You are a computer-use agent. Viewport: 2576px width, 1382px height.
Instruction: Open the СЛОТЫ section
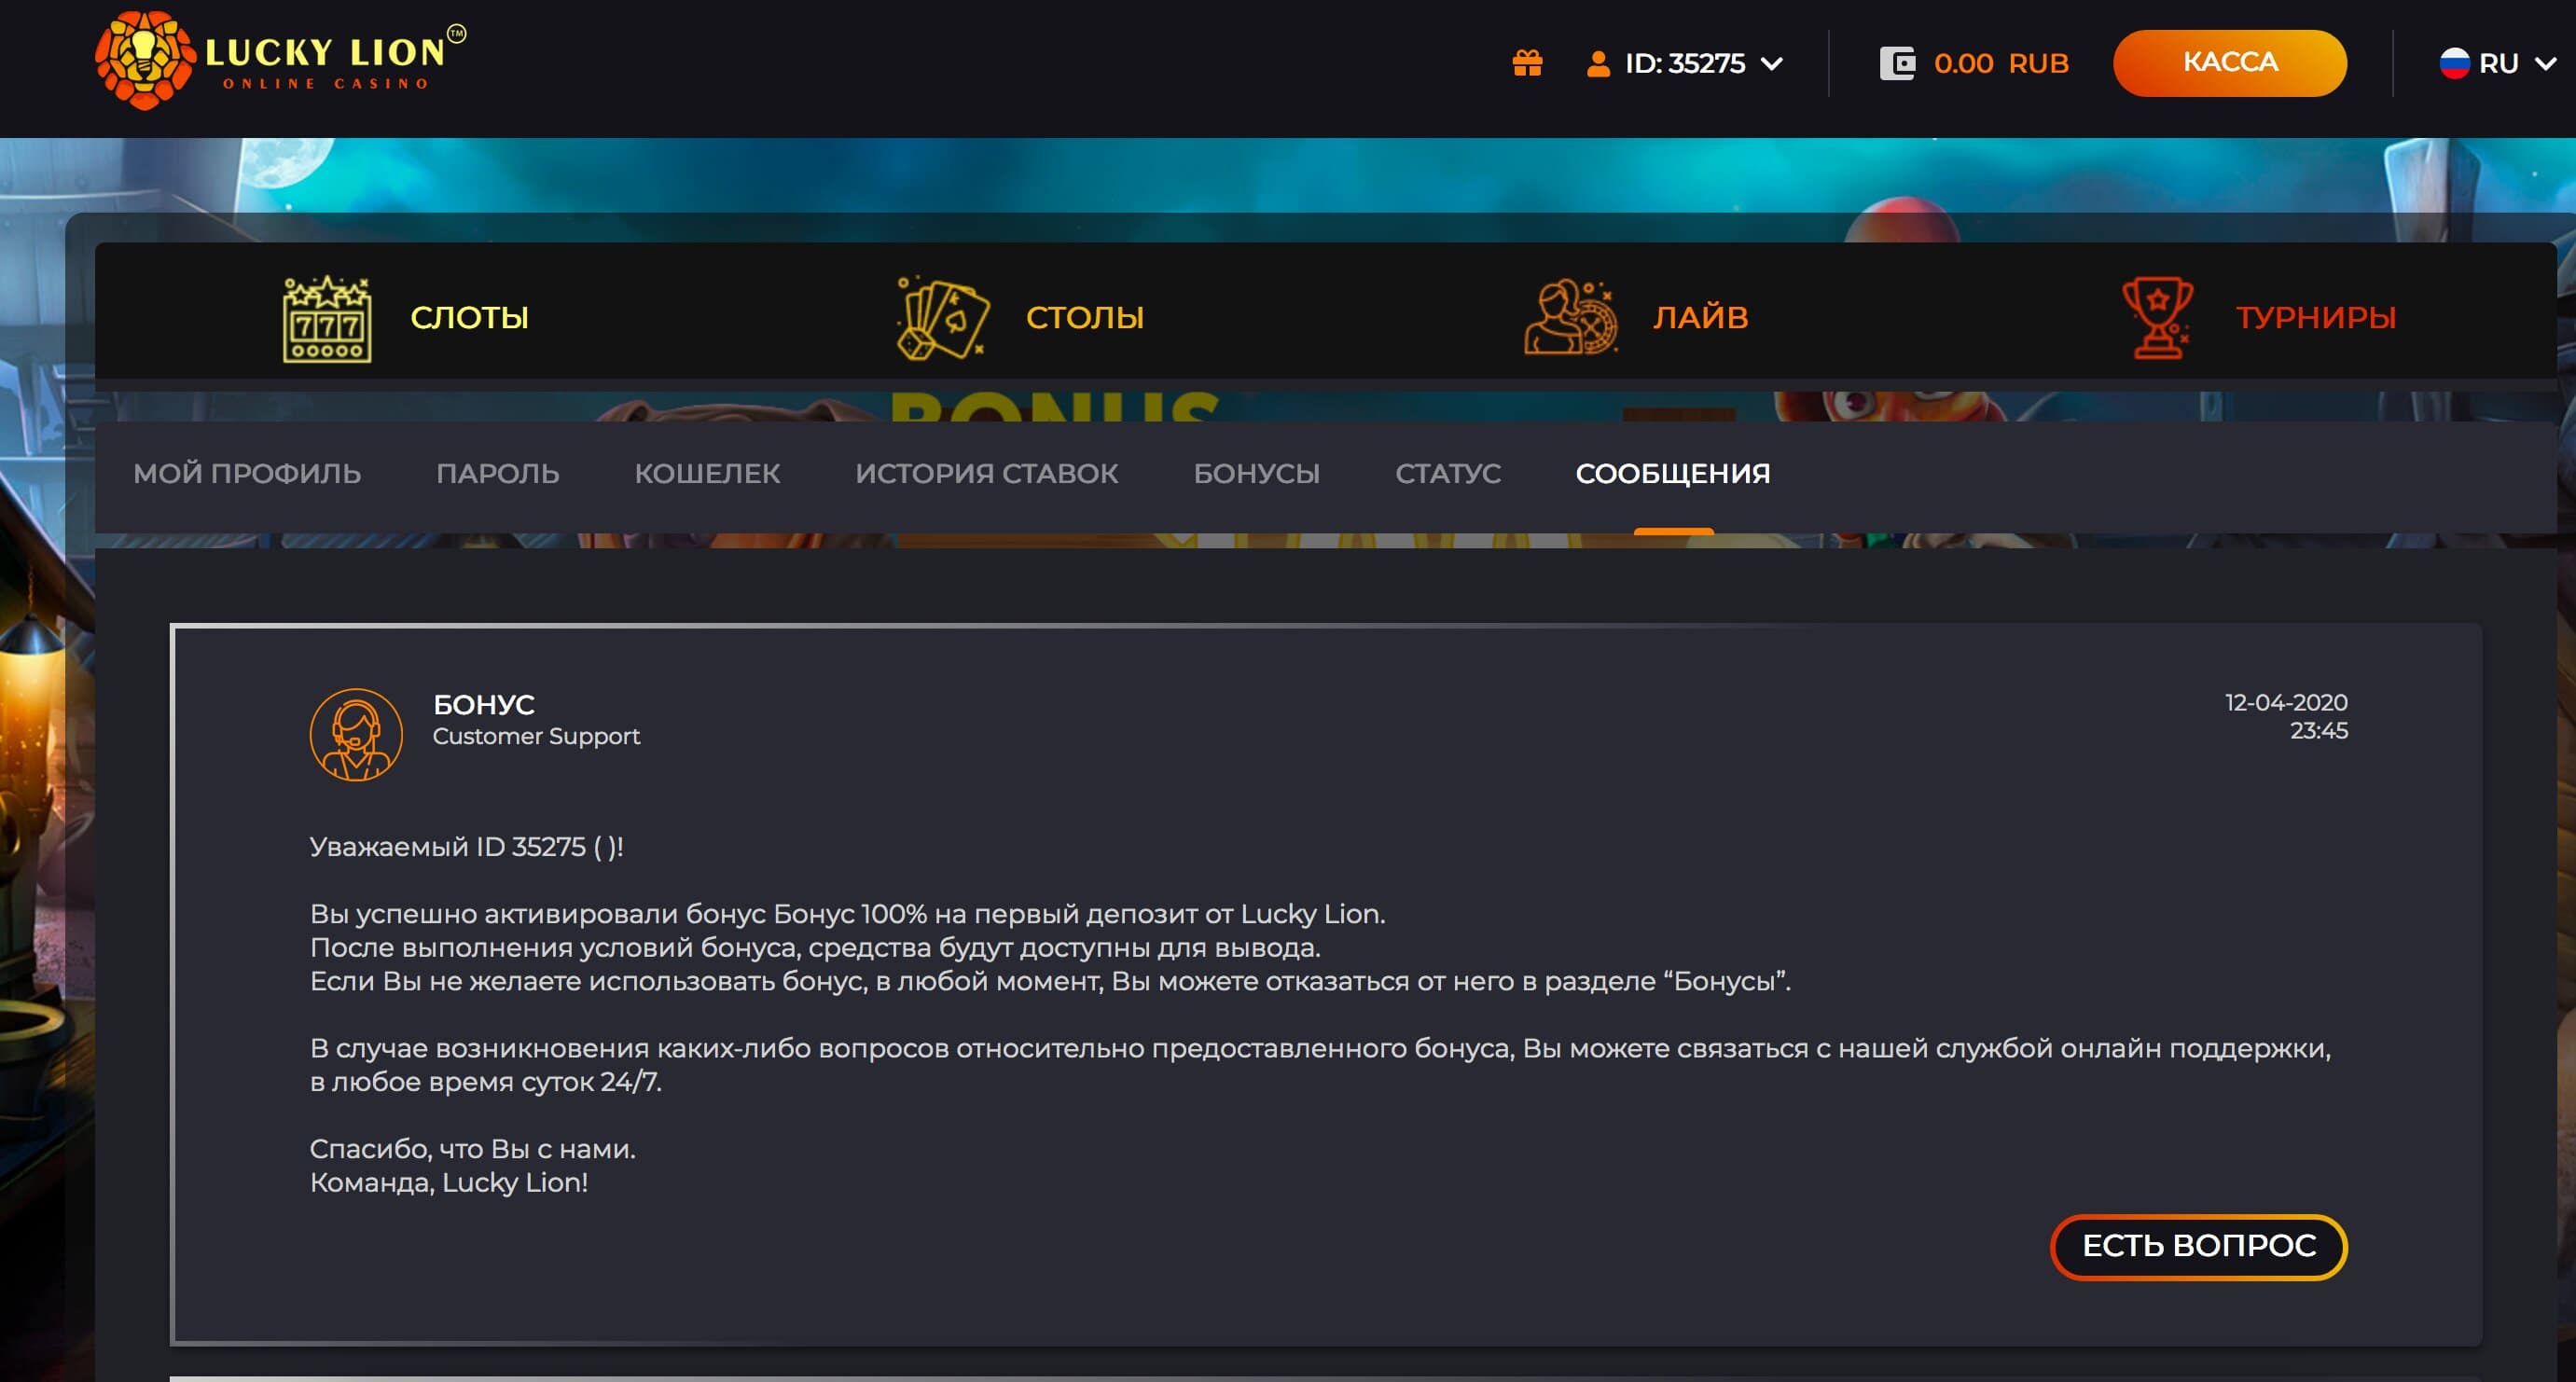tap(469, 318)
